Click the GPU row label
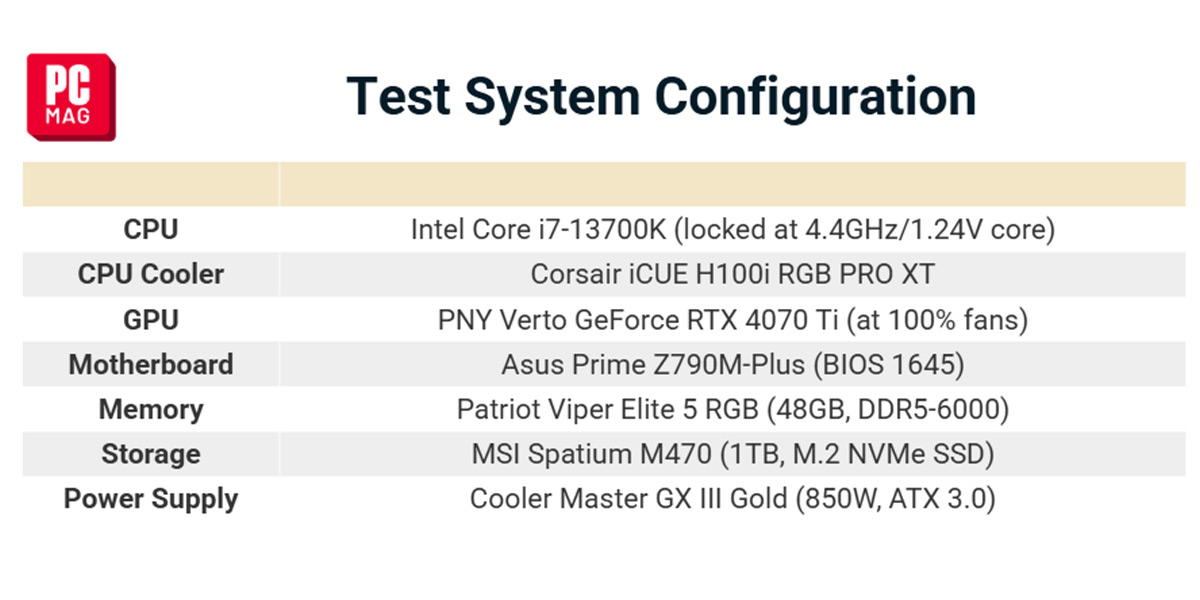This screenshot has width=1200, height=600. pyautogui.click(x=151, y=320)
